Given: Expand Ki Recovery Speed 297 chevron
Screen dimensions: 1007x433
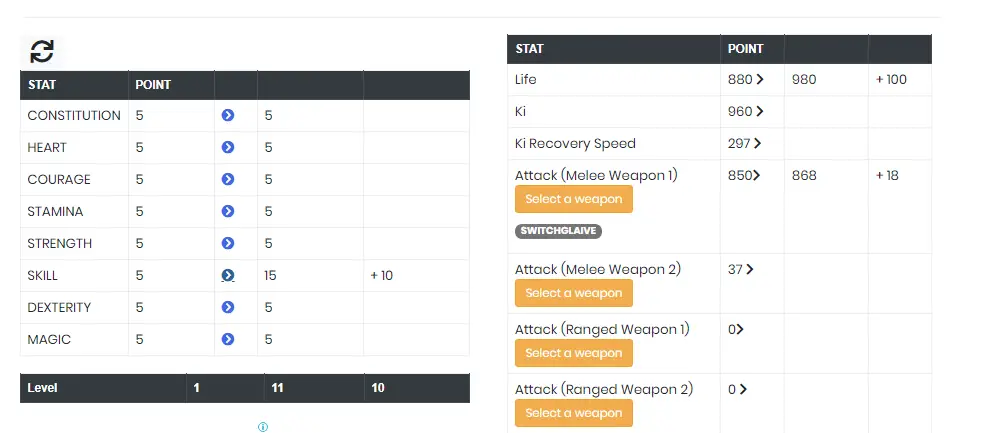Looking at the screenshot, I should [x=757, y=143].
